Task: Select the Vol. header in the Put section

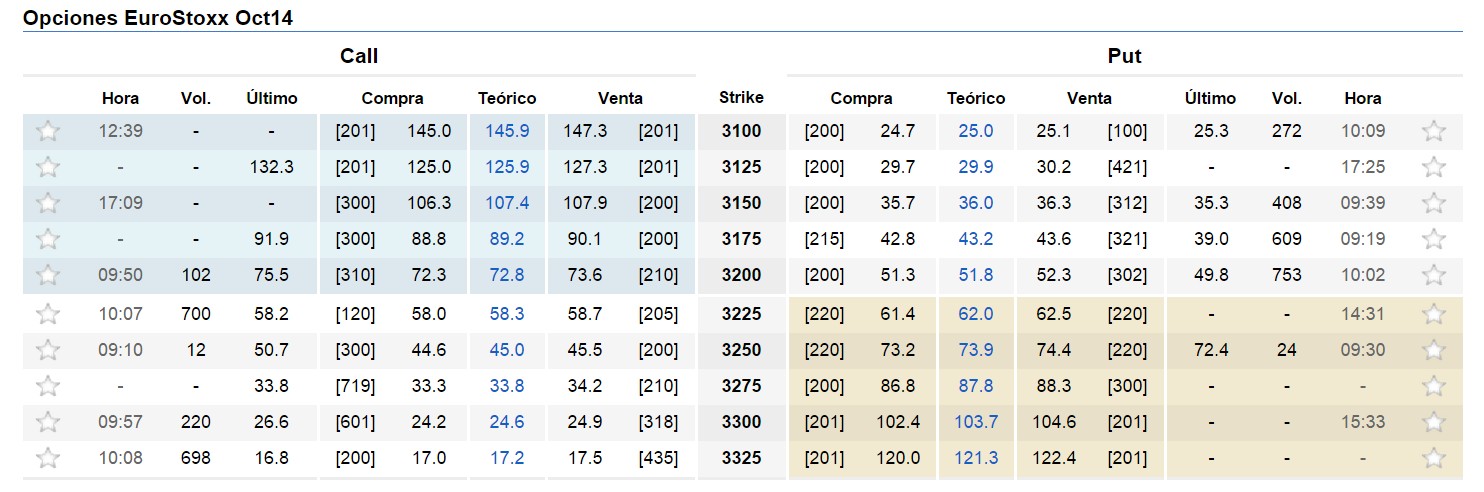Action: (1287, 98)
